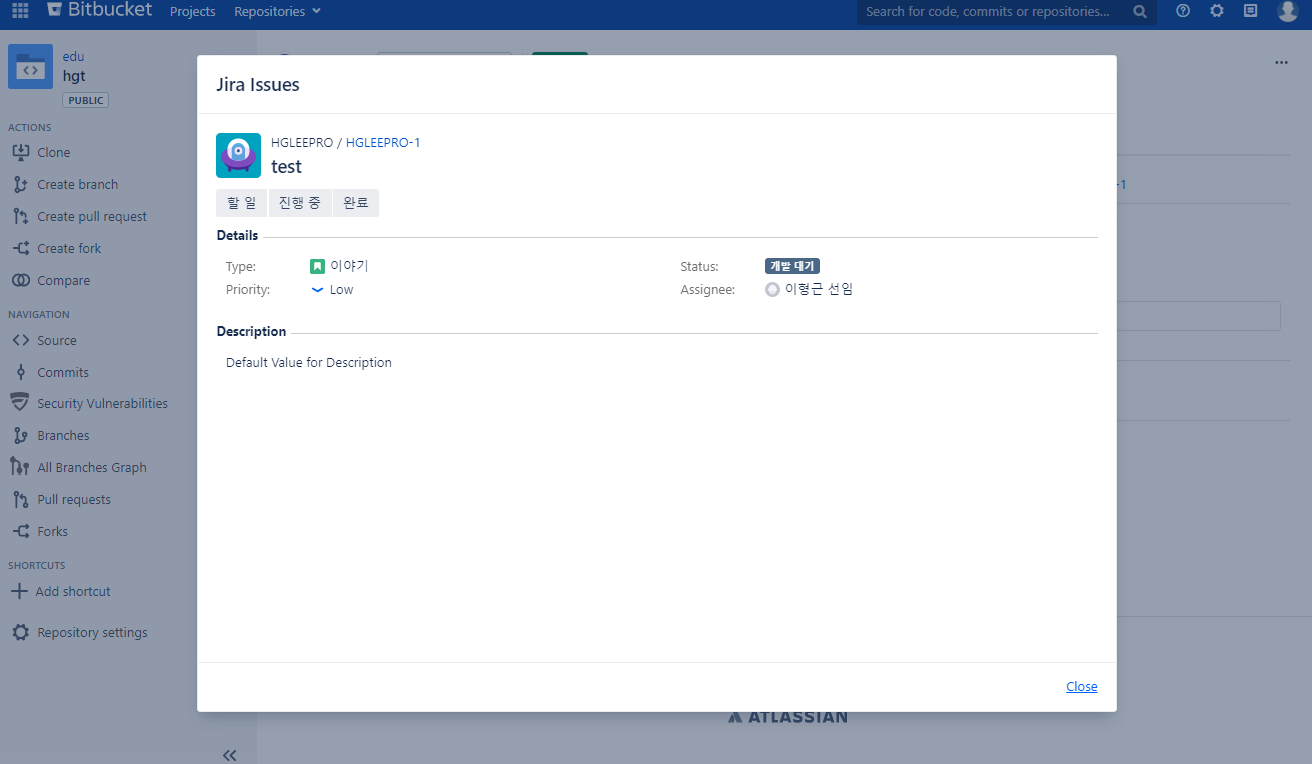
Task: Click the Create fork icon
Action: coord(20,248)
